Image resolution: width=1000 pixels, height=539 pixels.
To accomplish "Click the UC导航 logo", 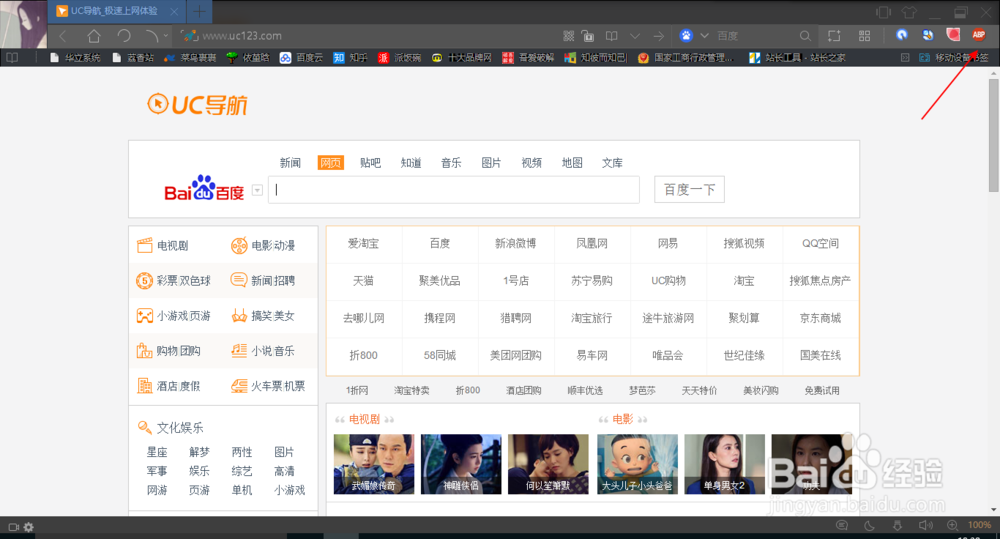I will (197, 104).
